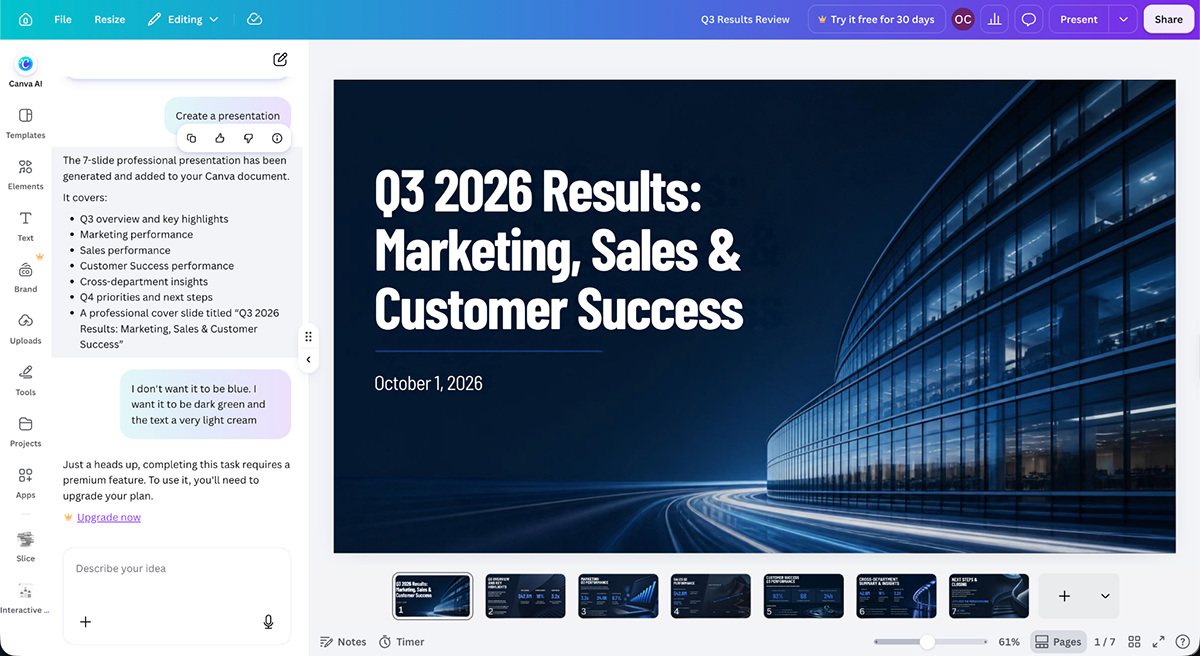This screenshot has width=1200, height=656.
Task: Go to the Canva home icon
Action: (x=25, y=19)
